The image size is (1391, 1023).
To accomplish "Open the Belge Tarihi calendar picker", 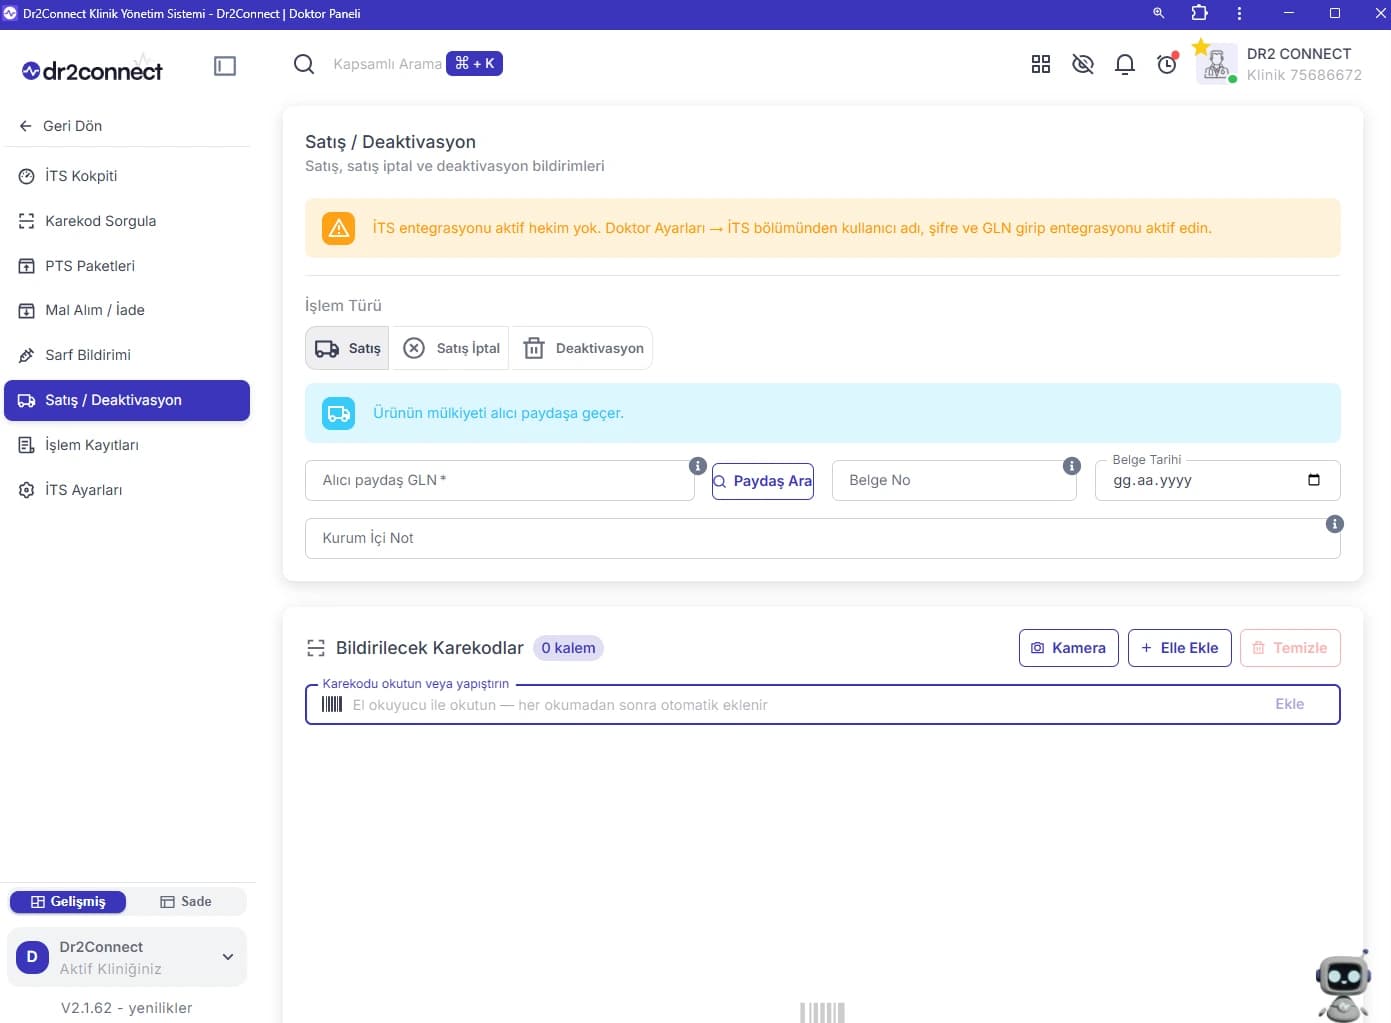I will (x=1314, y=480).
